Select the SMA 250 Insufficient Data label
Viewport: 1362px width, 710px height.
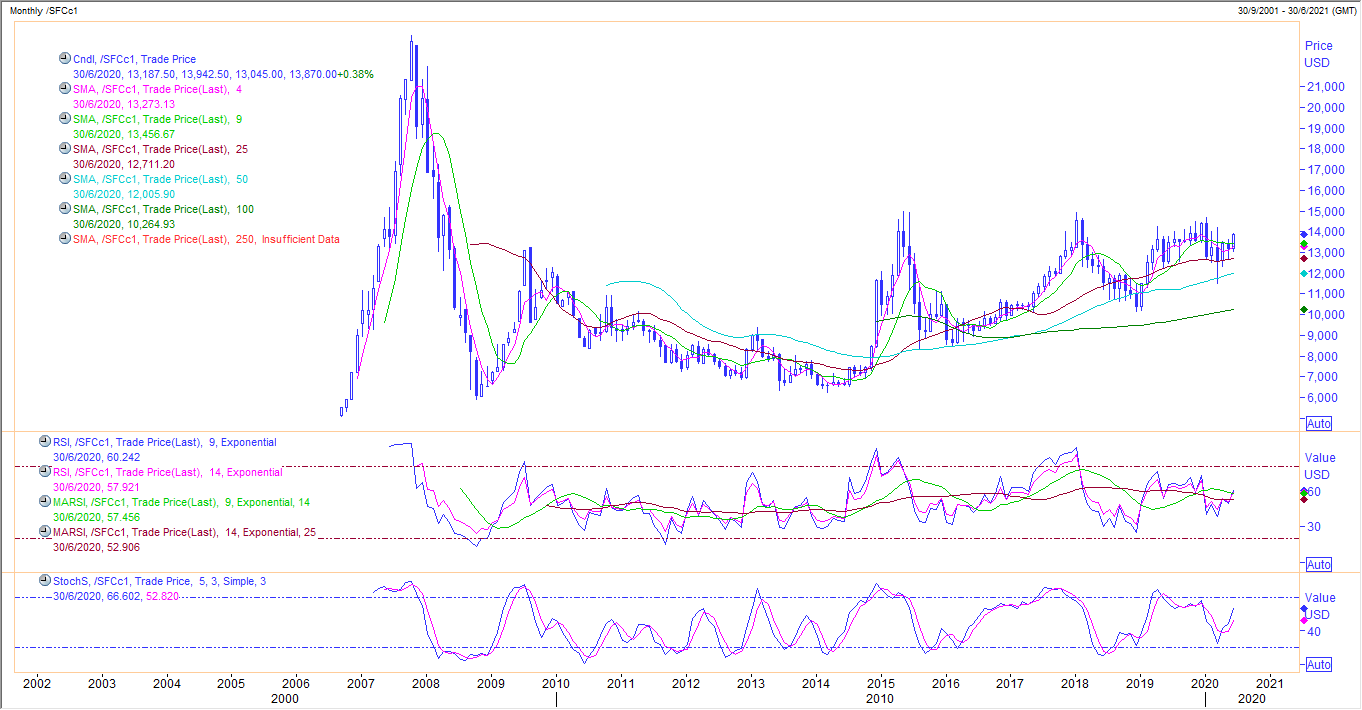[206, 240]
